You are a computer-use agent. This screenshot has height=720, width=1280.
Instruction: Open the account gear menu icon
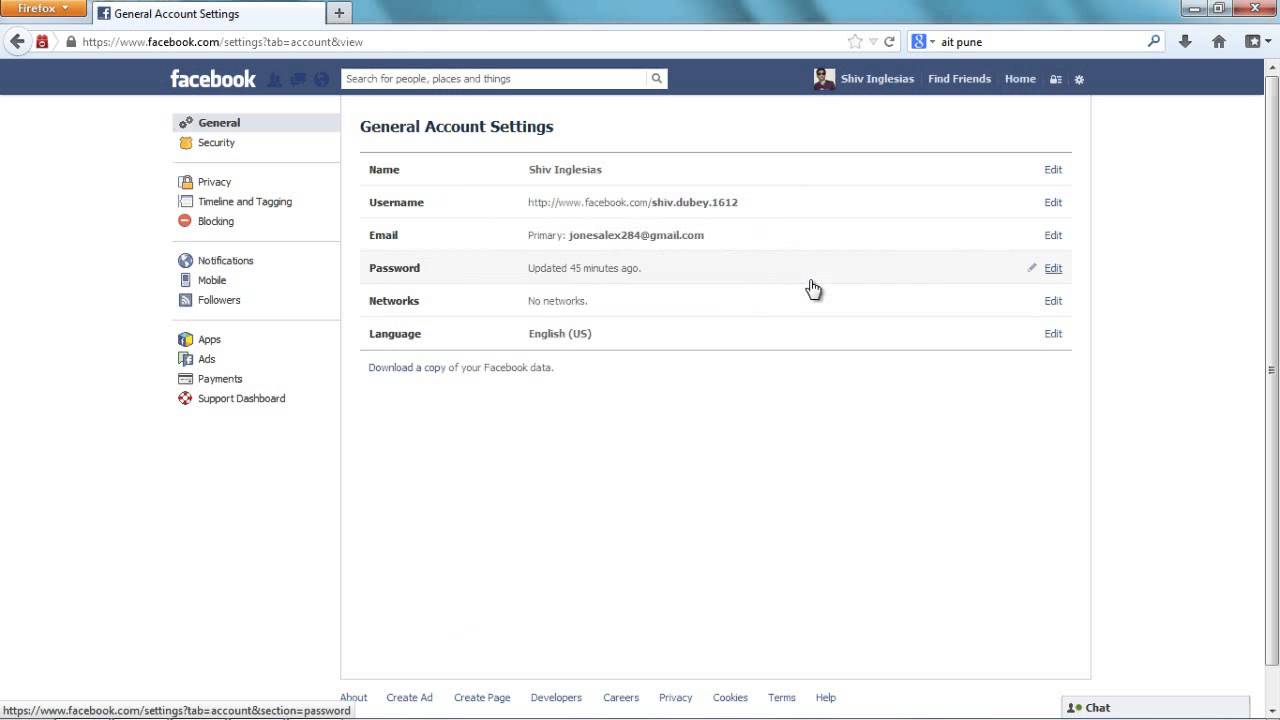[x=1079, y=79]
